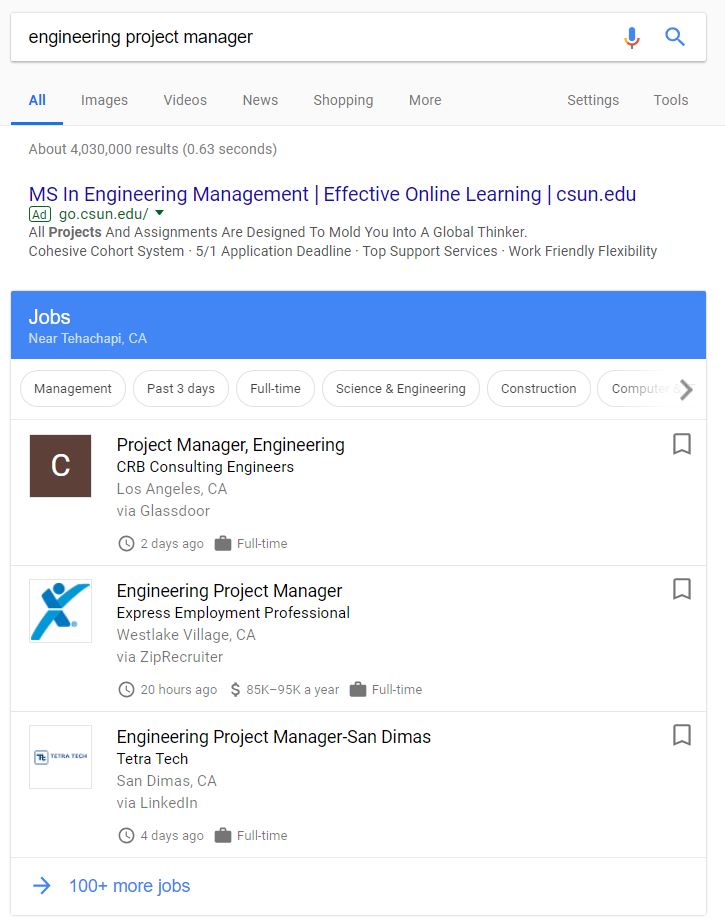Open search Tools
Viewport: 725px width, 921px height.
[670, 100]
